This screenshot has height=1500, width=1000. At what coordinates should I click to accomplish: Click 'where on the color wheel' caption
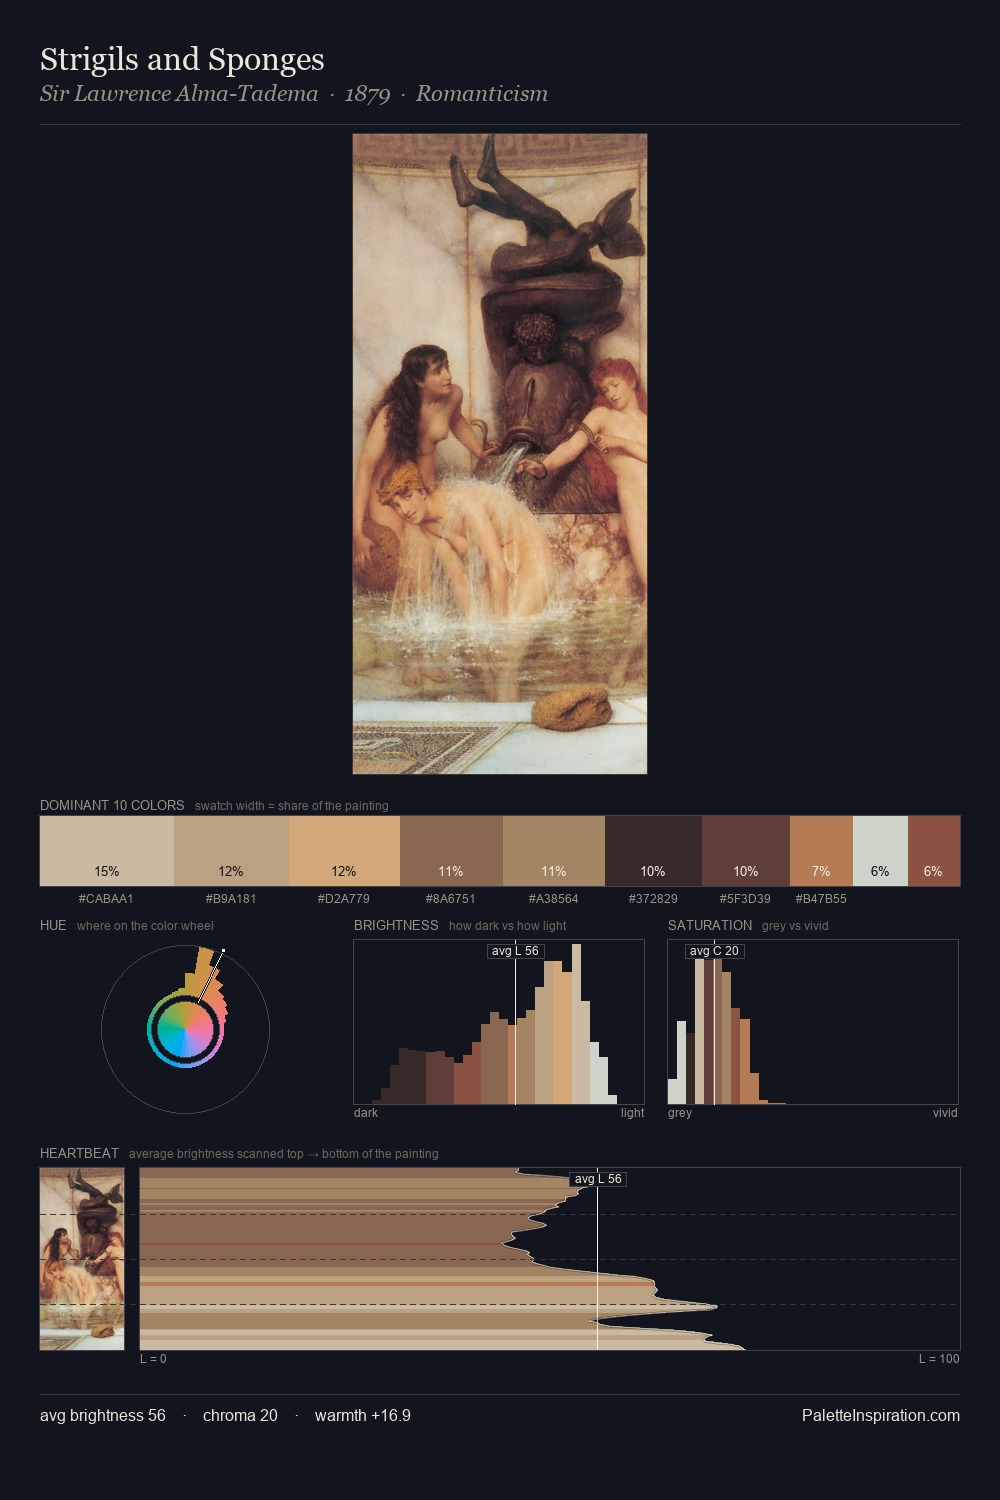[145, 926]
